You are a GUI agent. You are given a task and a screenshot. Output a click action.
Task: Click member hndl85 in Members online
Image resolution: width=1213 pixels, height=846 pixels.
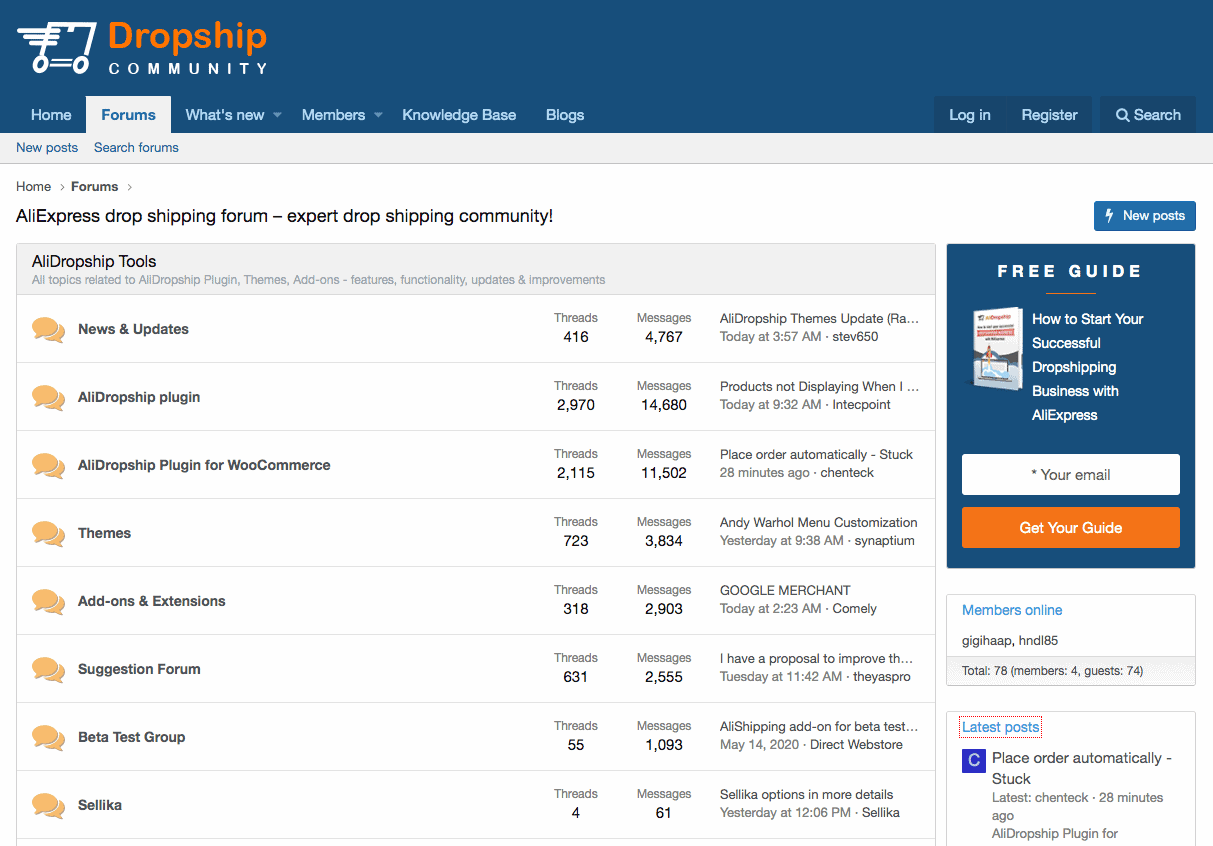coord(1039,641)
